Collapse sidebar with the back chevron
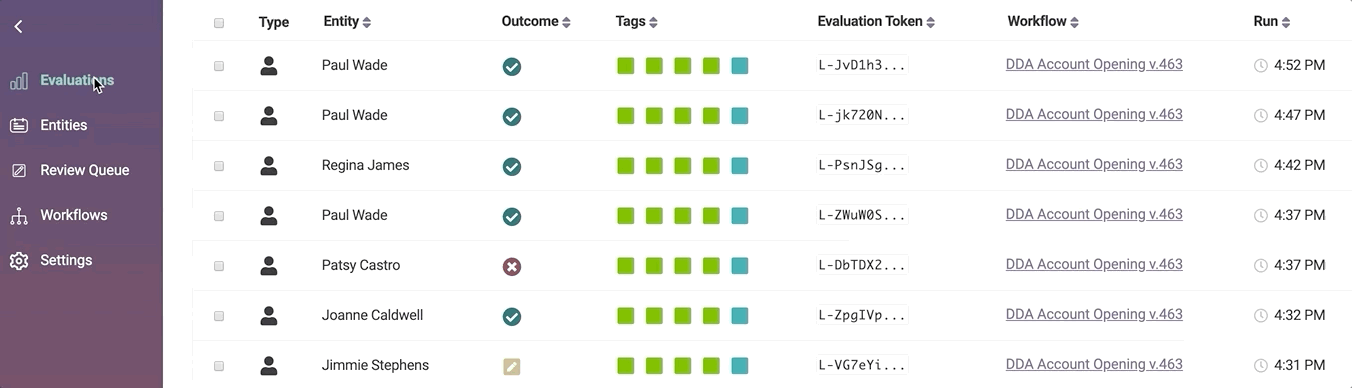The width and height of the screenshot is (1352, 388). pyautogui.click(x=18, y=27)
